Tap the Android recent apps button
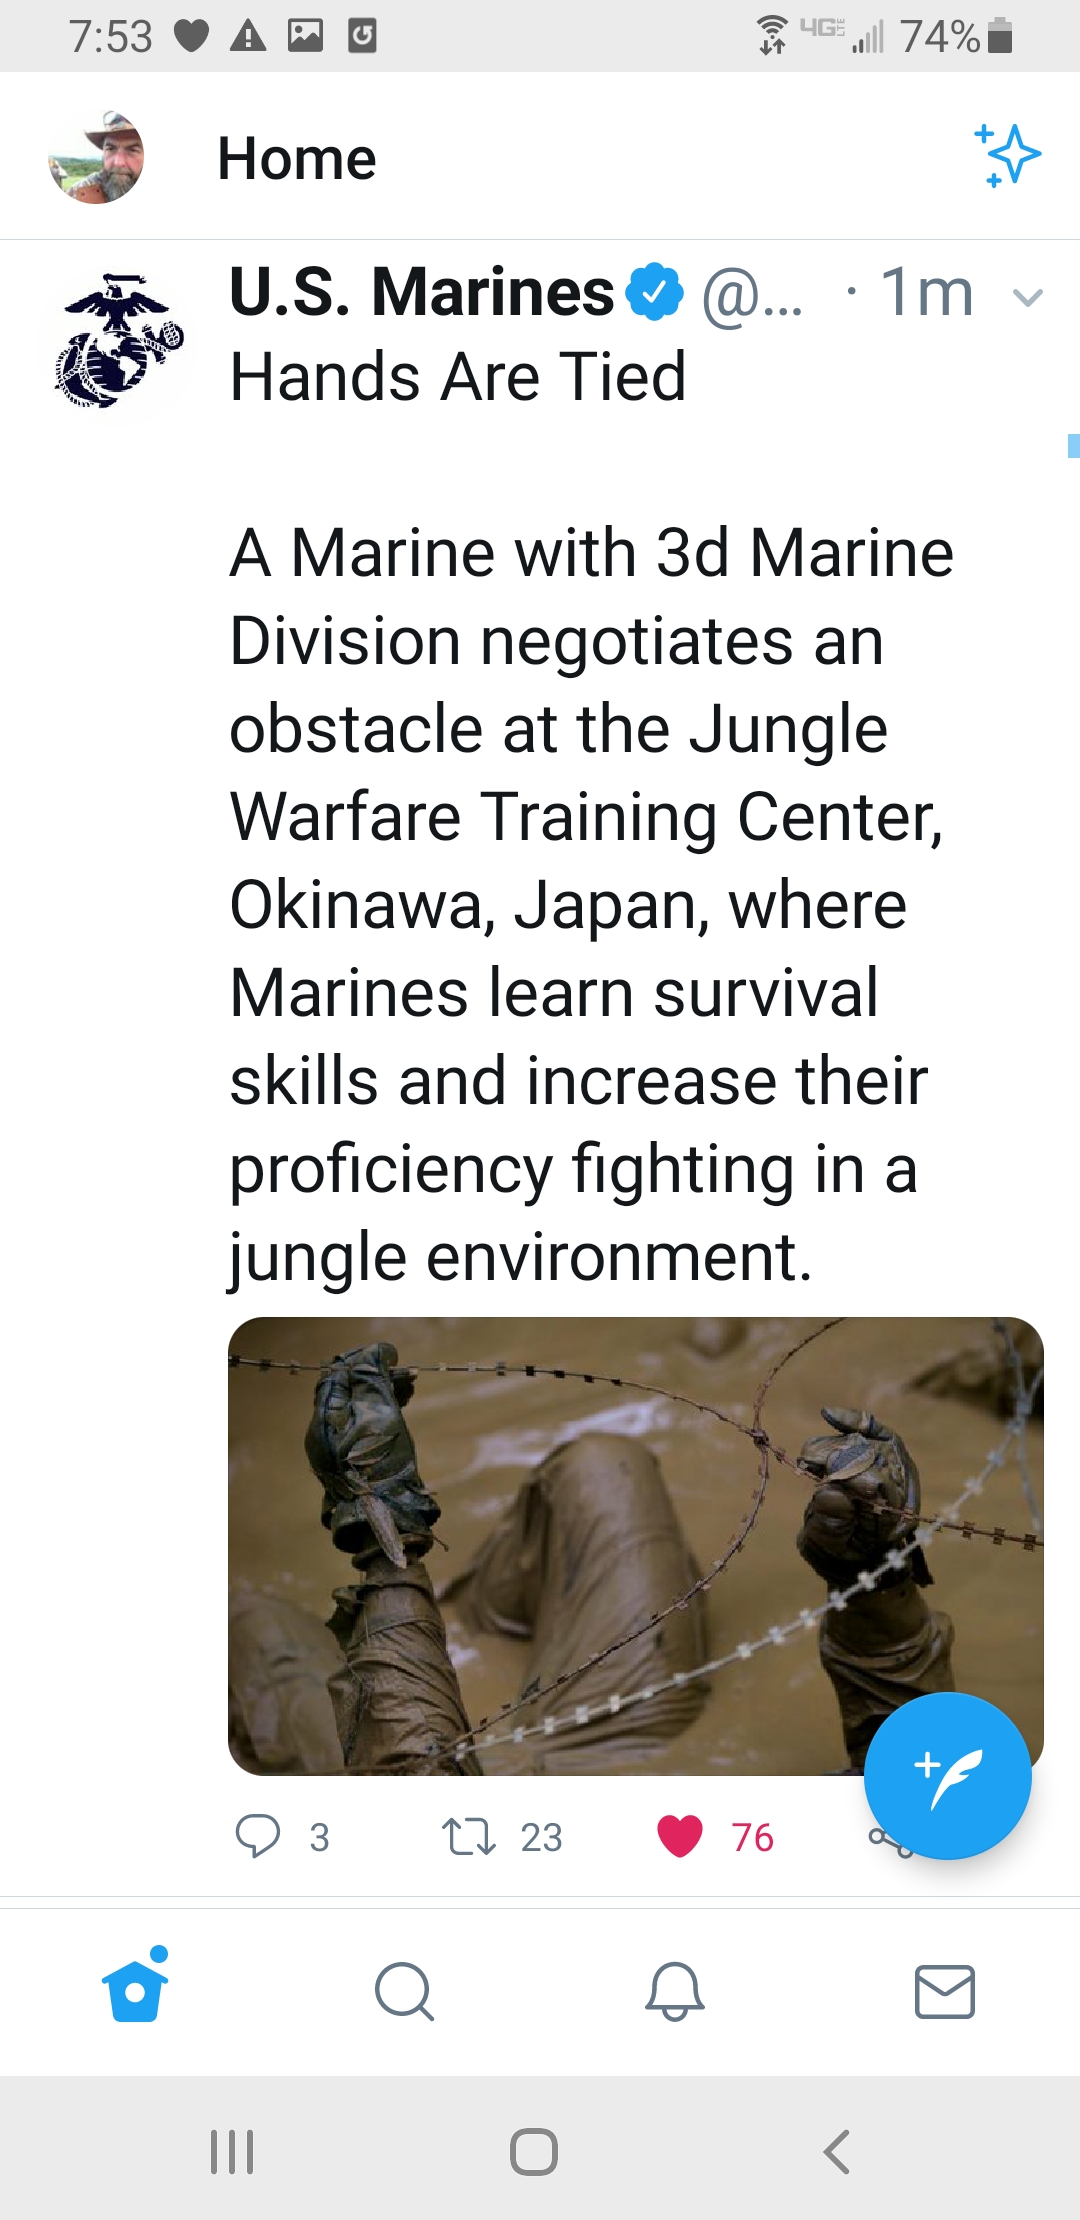This screenshot has height=2220, width=1080. pos(232,2151)
